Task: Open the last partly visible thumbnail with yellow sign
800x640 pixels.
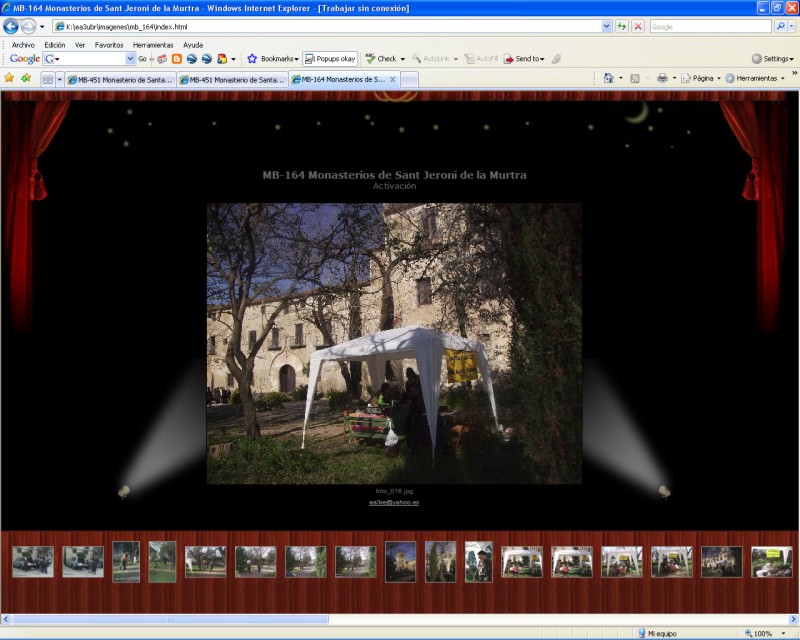Action: tap(771, 562)
